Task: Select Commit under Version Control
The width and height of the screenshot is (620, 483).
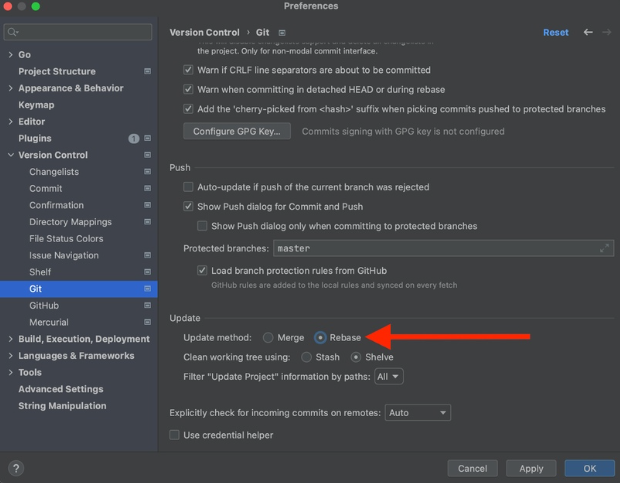Action: (45, 188)
